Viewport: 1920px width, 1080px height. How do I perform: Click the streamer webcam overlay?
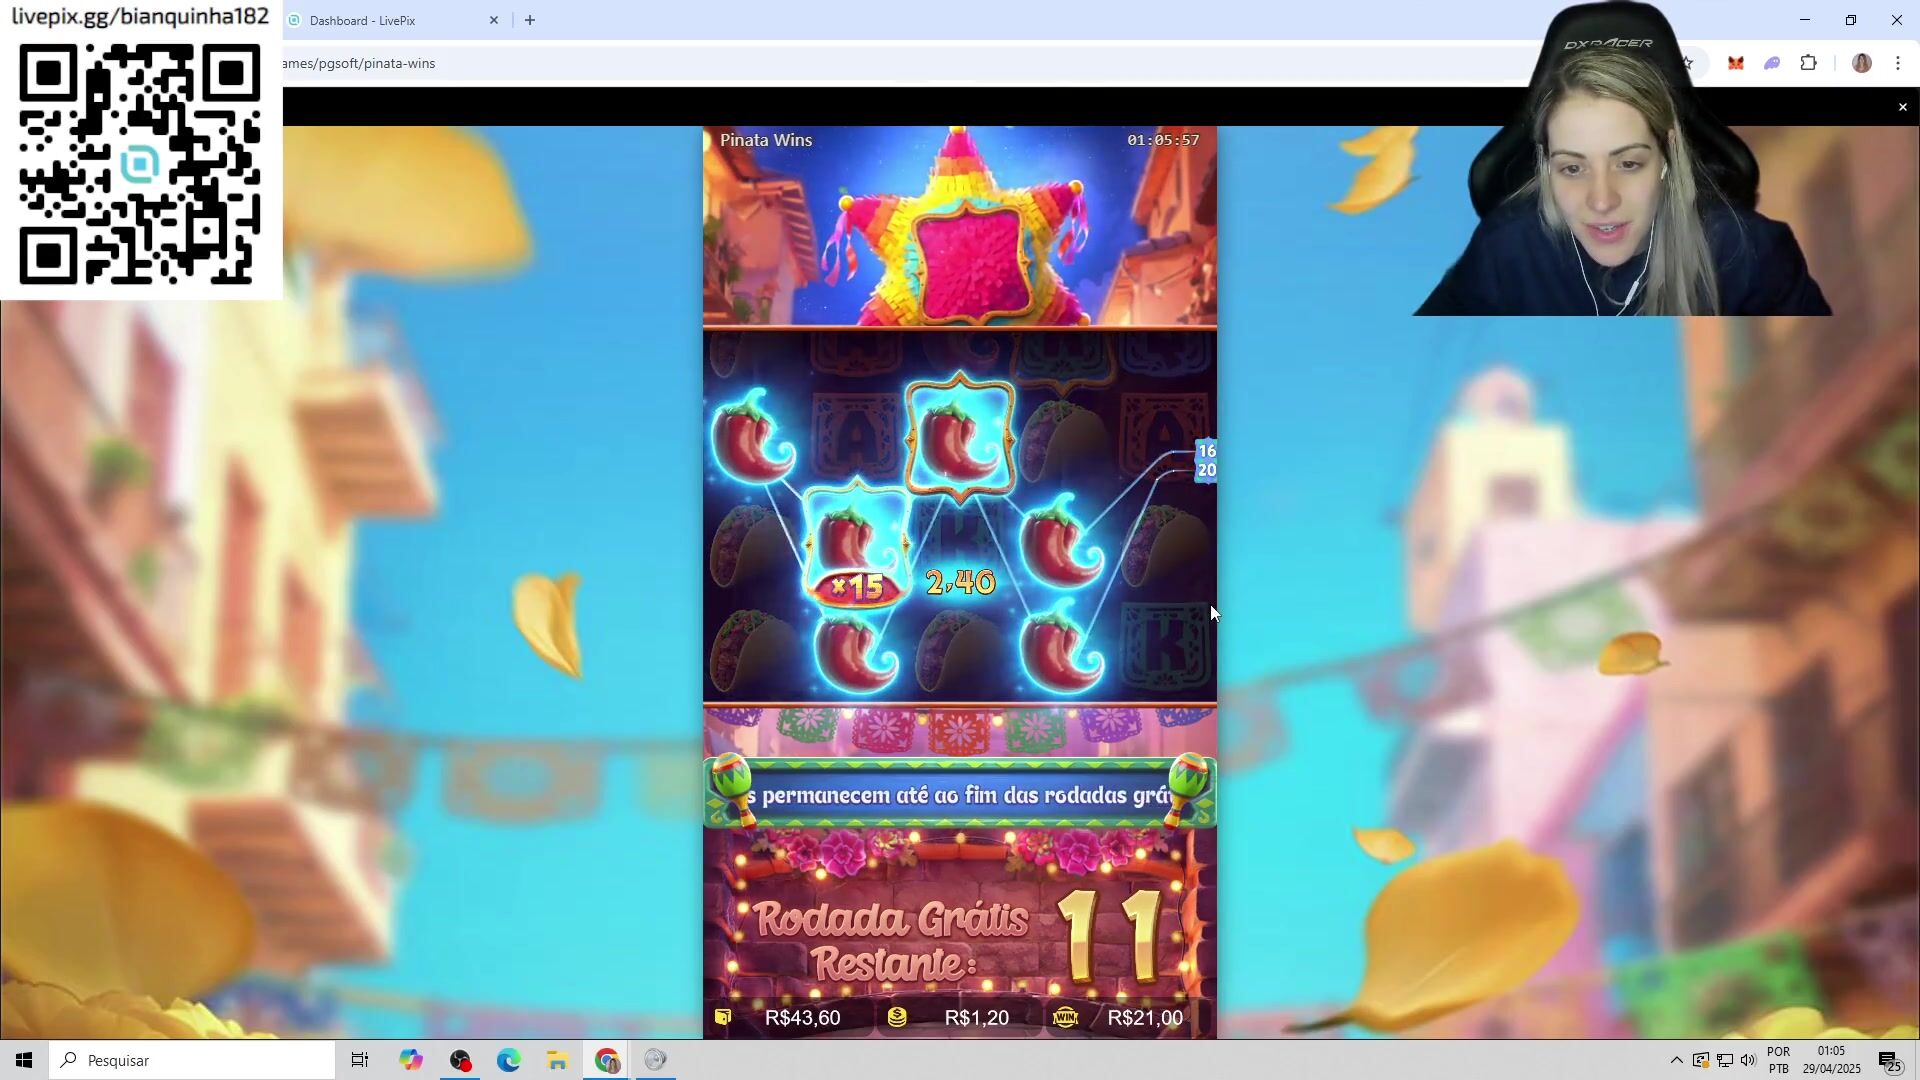1622,160
